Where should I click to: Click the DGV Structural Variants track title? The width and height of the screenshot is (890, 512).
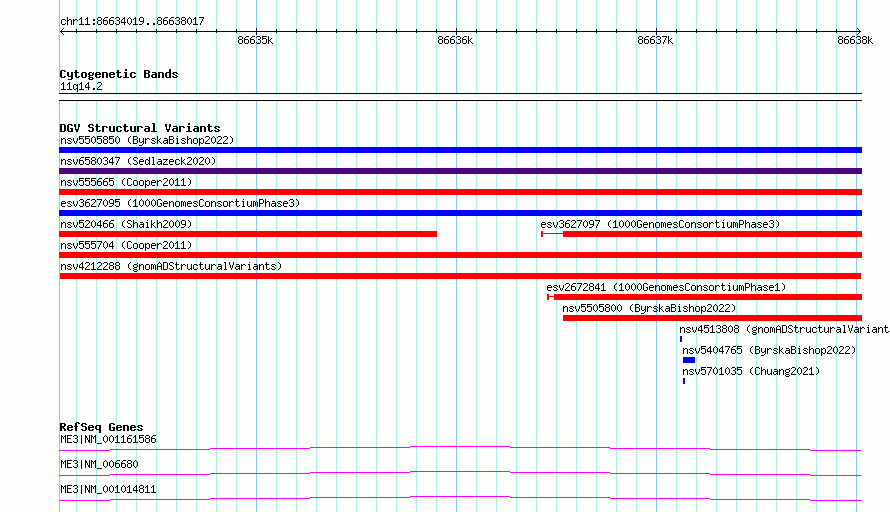140,128
